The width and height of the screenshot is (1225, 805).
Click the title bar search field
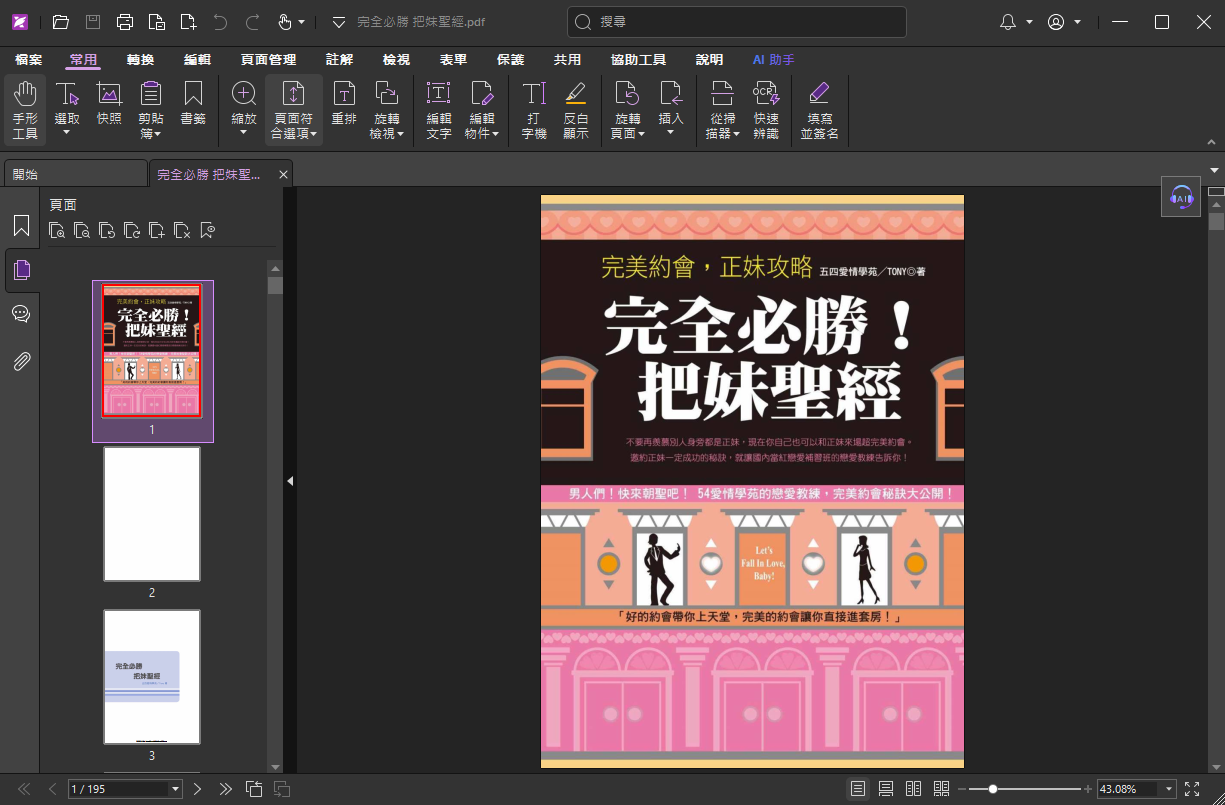pyautogui.click(x=737, y=22)
